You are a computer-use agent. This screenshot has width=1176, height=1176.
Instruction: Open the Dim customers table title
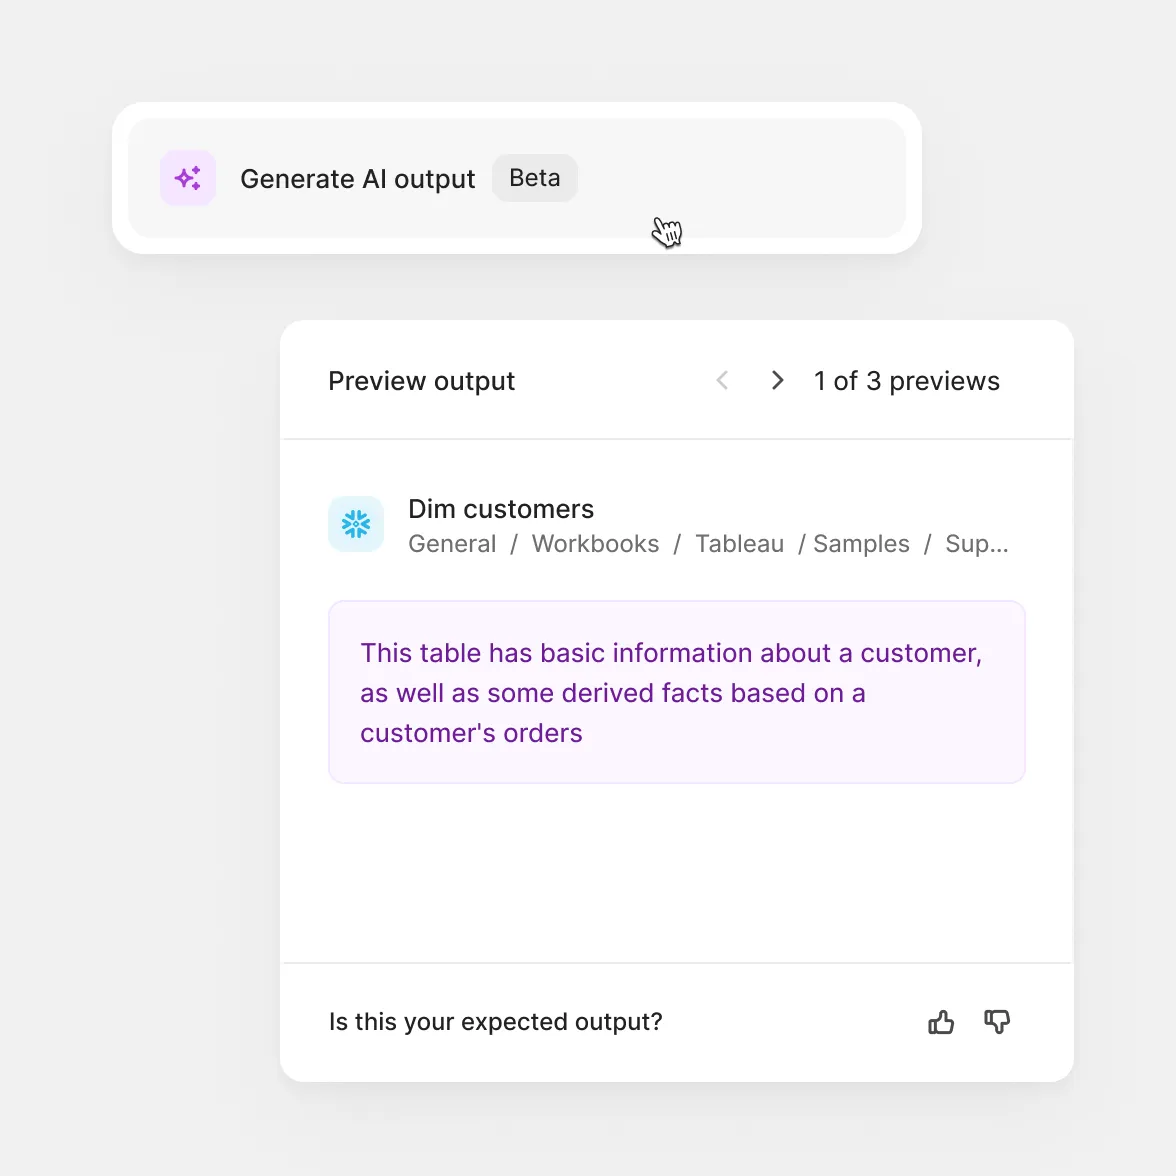click(501, 508)
